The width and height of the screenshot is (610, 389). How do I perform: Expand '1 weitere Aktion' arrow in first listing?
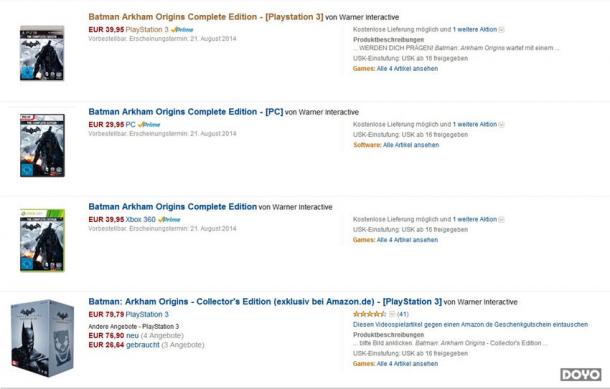(x=501, y=30)
